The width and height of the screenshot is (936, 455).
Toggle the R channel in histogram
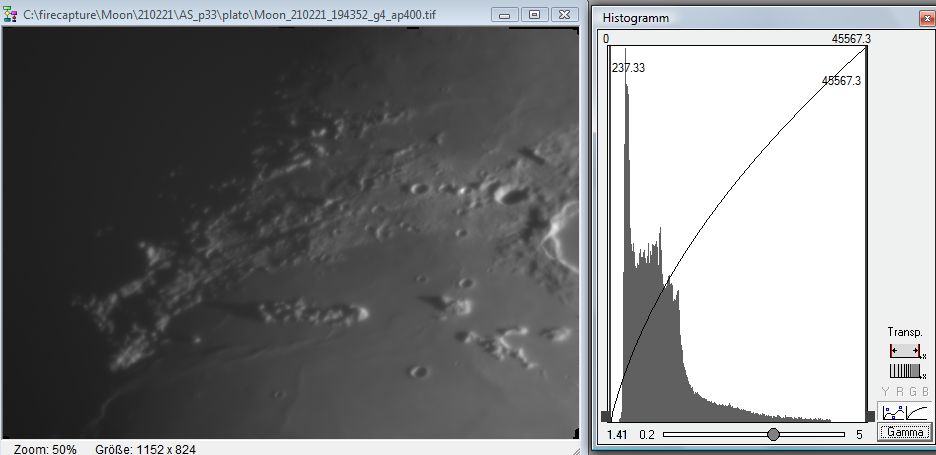899,392
